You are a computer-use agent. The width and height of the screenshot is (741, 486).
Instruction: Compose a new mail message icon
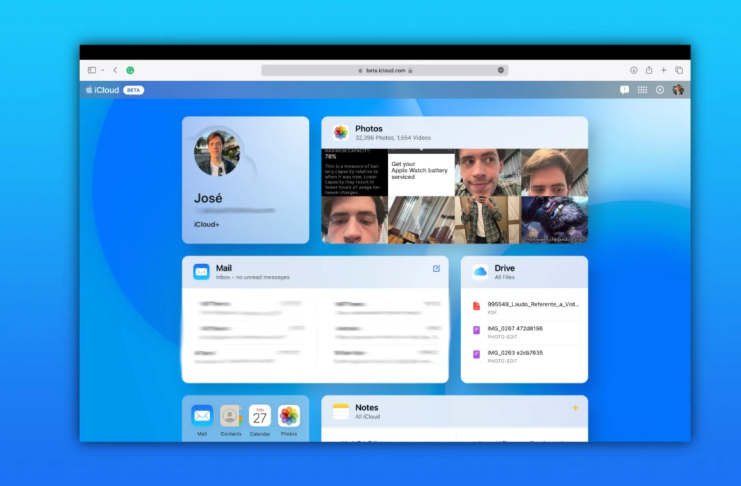pyautogui.click(x=436, y=269)
